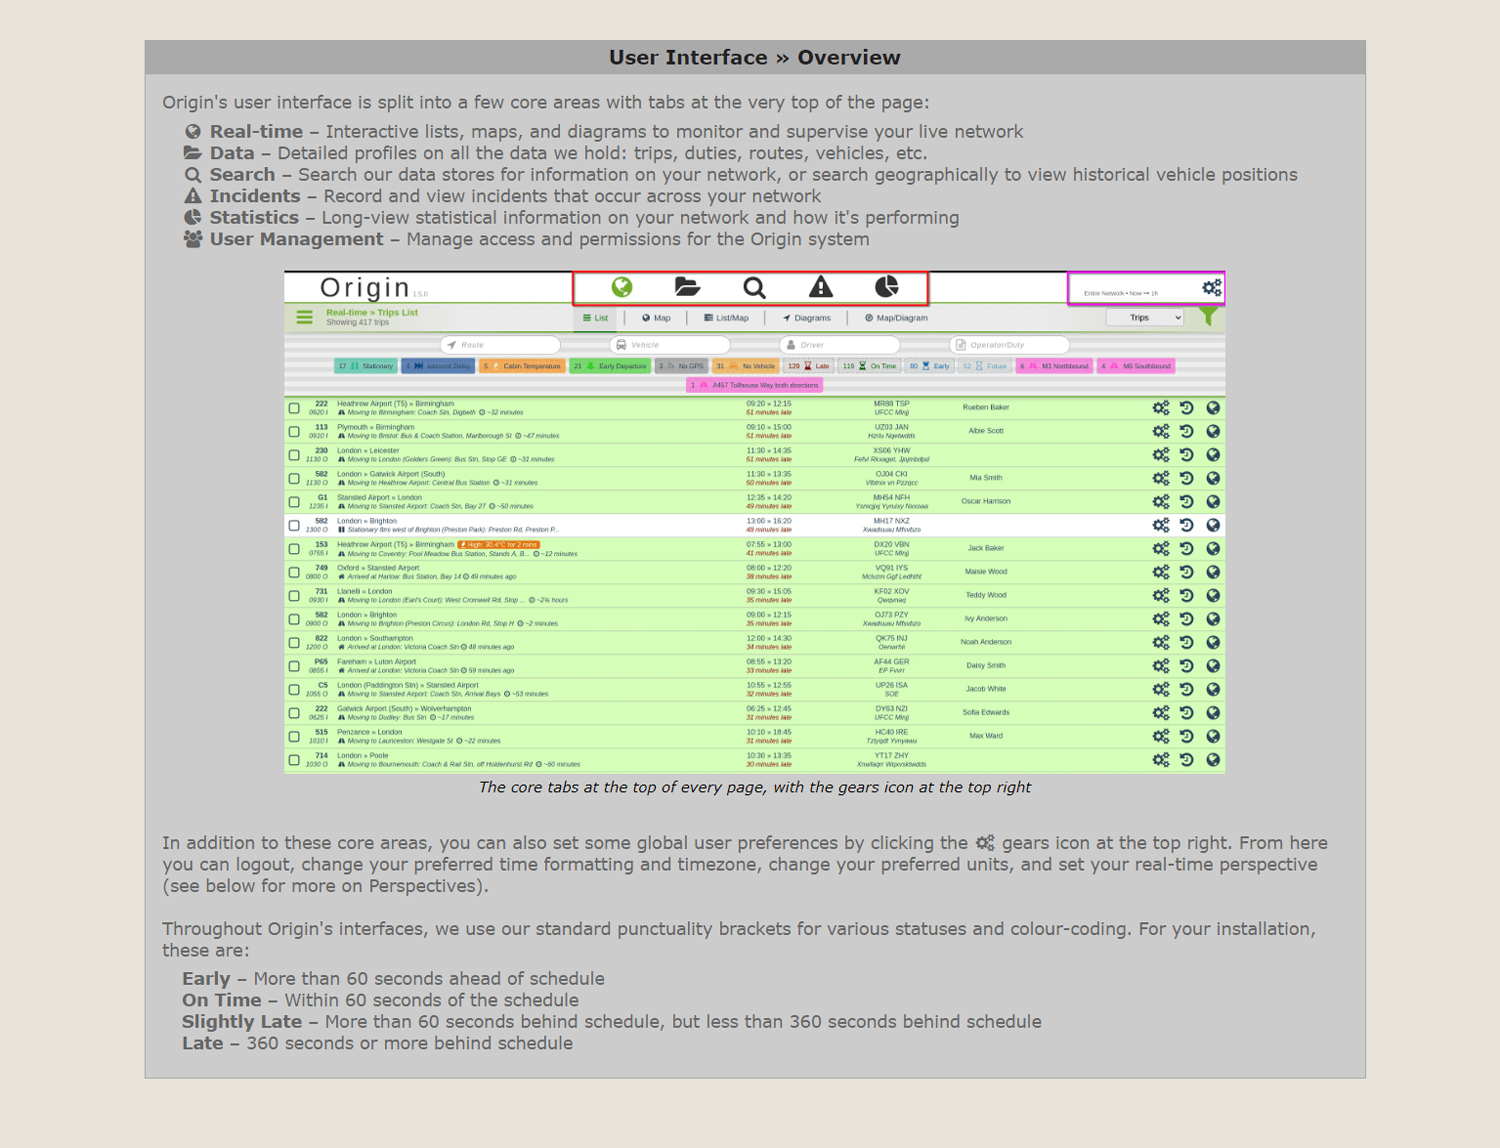This screenshot has height=1148, width=1500.
Task: Switch to the List view tab
Action: click(596, 318)
